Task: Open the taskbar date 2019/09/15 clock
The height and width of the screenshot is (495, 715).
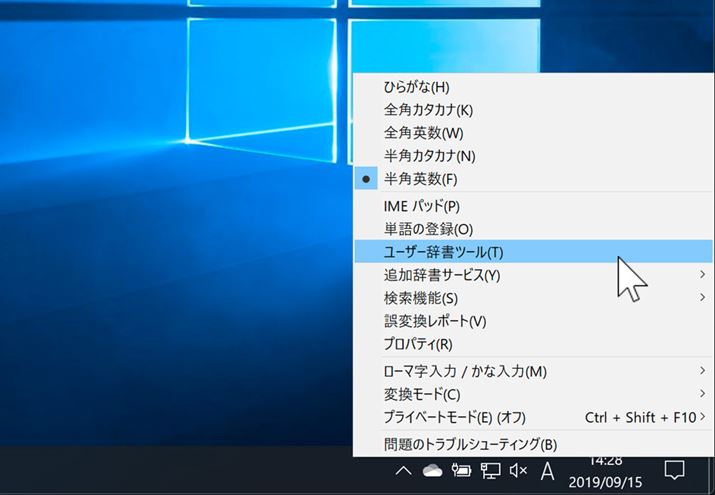Action: tap(605, 482)
